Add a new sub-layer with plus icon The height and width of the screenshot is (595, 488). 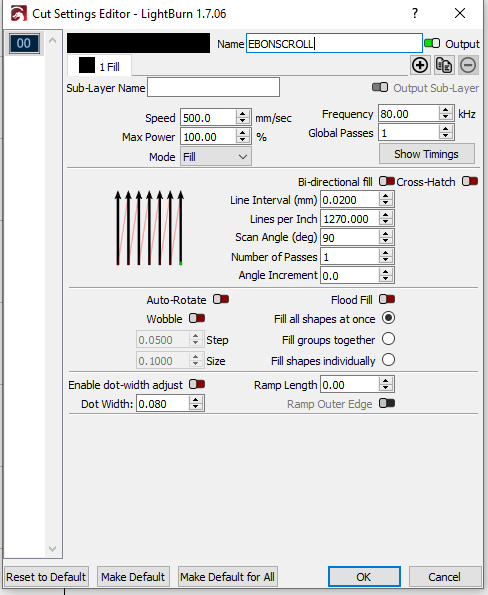420,65
